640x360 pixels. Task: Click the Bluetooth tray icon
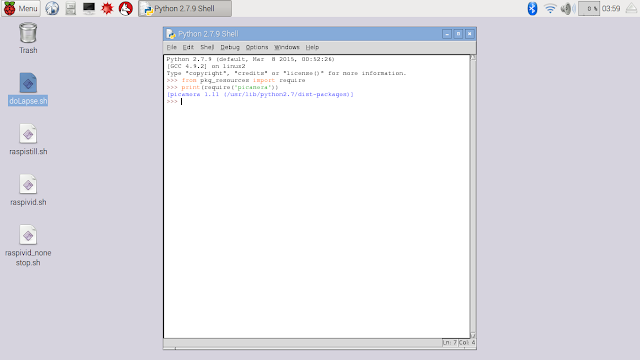point(532,8)
